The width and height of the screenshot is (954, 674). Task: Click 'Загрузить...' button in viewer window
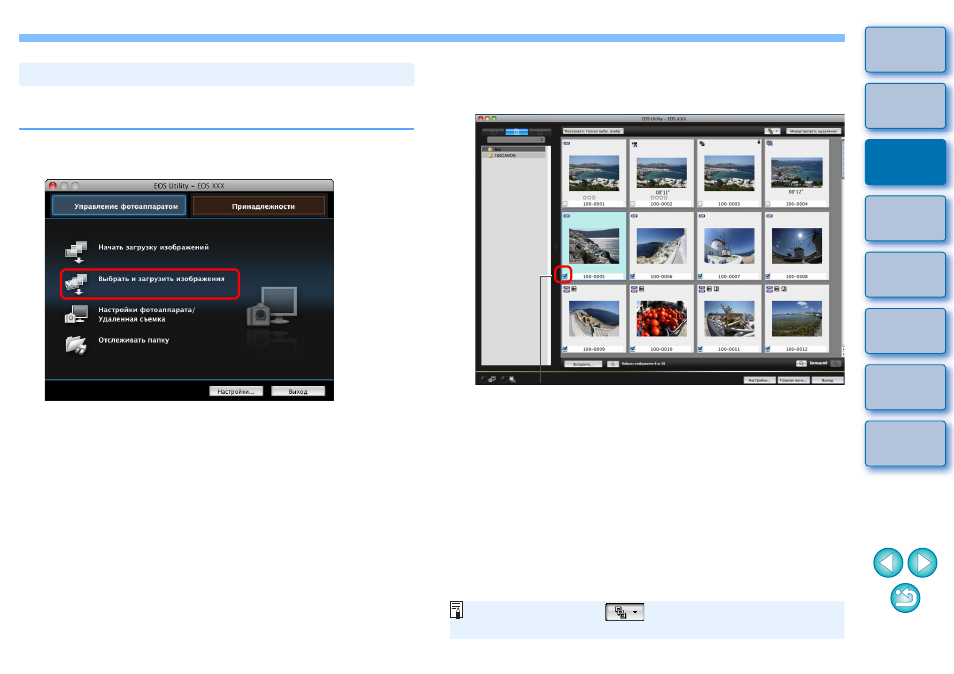point(583,364)
